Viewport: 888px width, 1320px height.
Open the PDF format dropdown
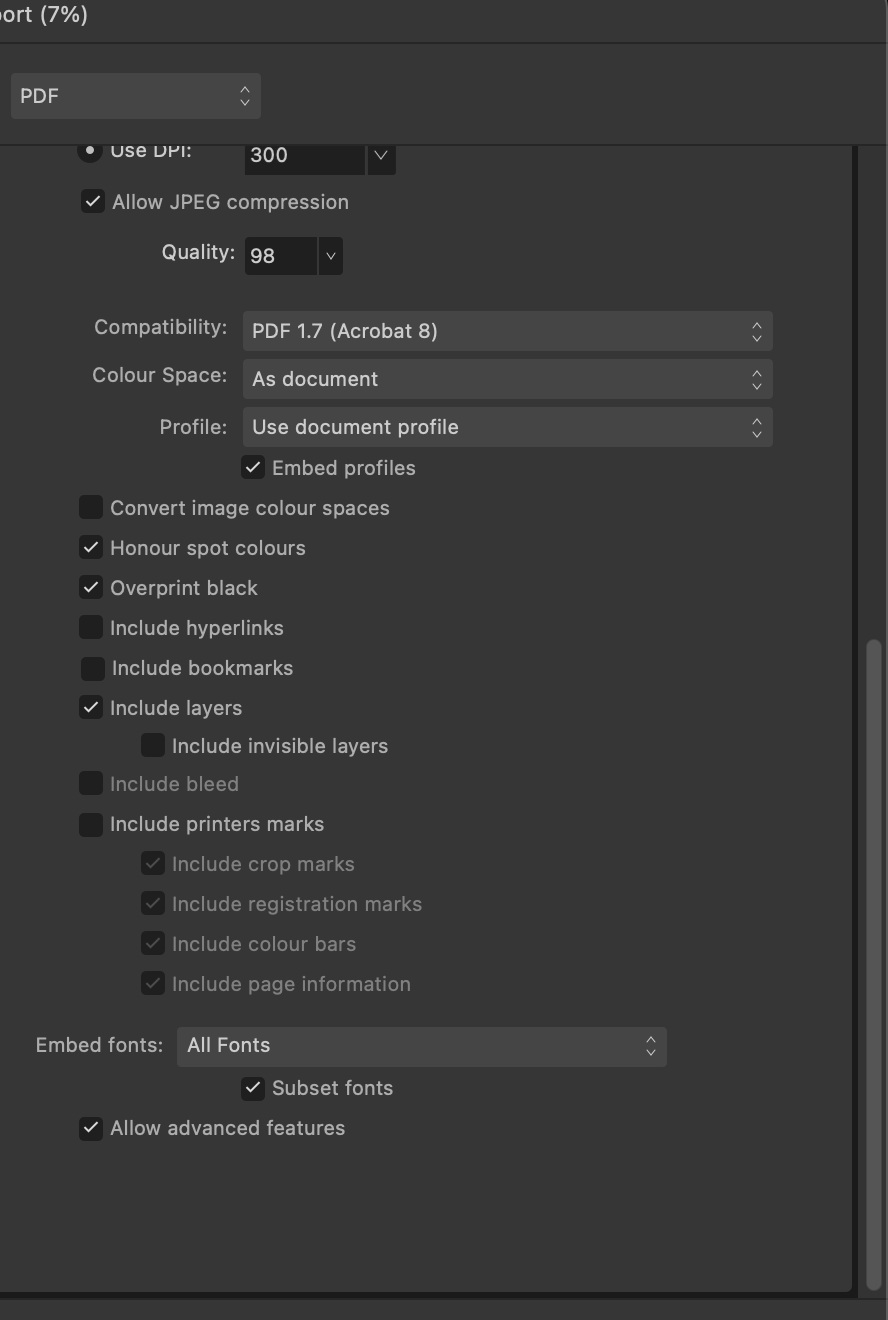coord(136,96)
